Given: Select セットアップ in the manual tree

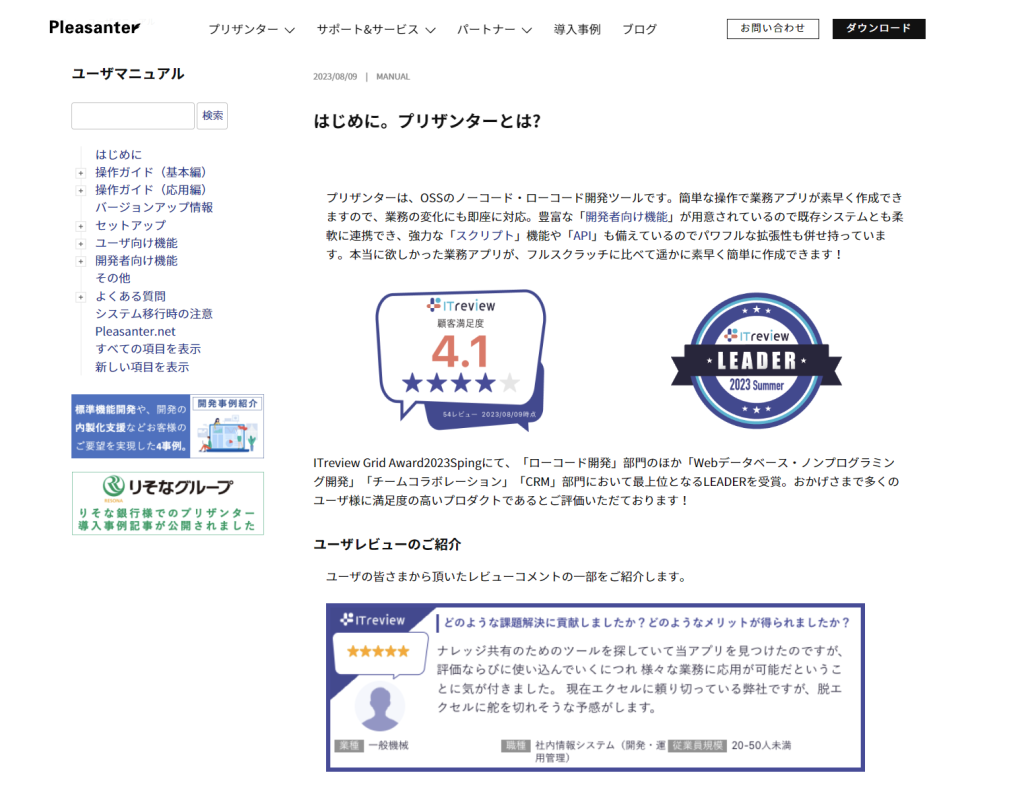Looking at the screenshot, I should coord(131,225).
